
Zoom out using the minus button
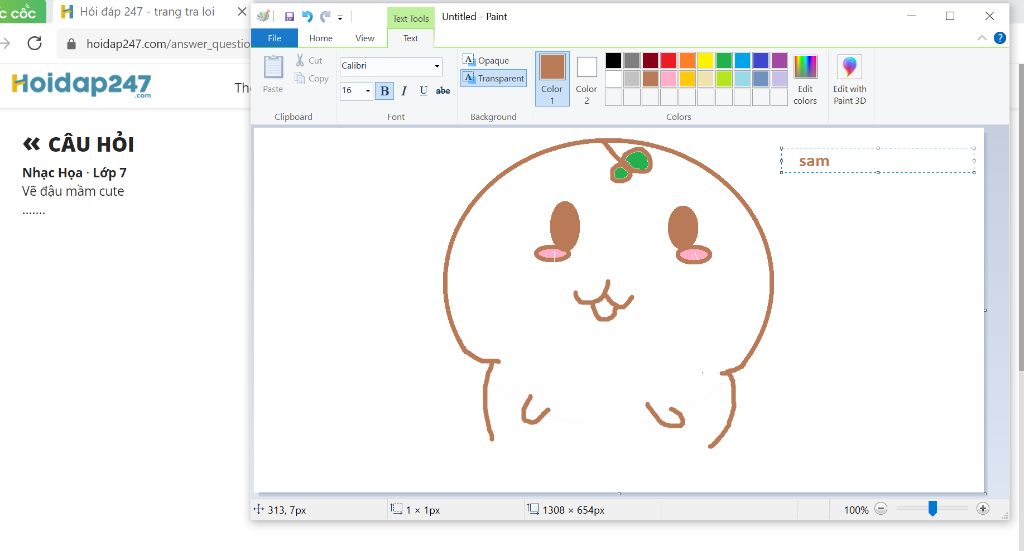tap(880, 509)
